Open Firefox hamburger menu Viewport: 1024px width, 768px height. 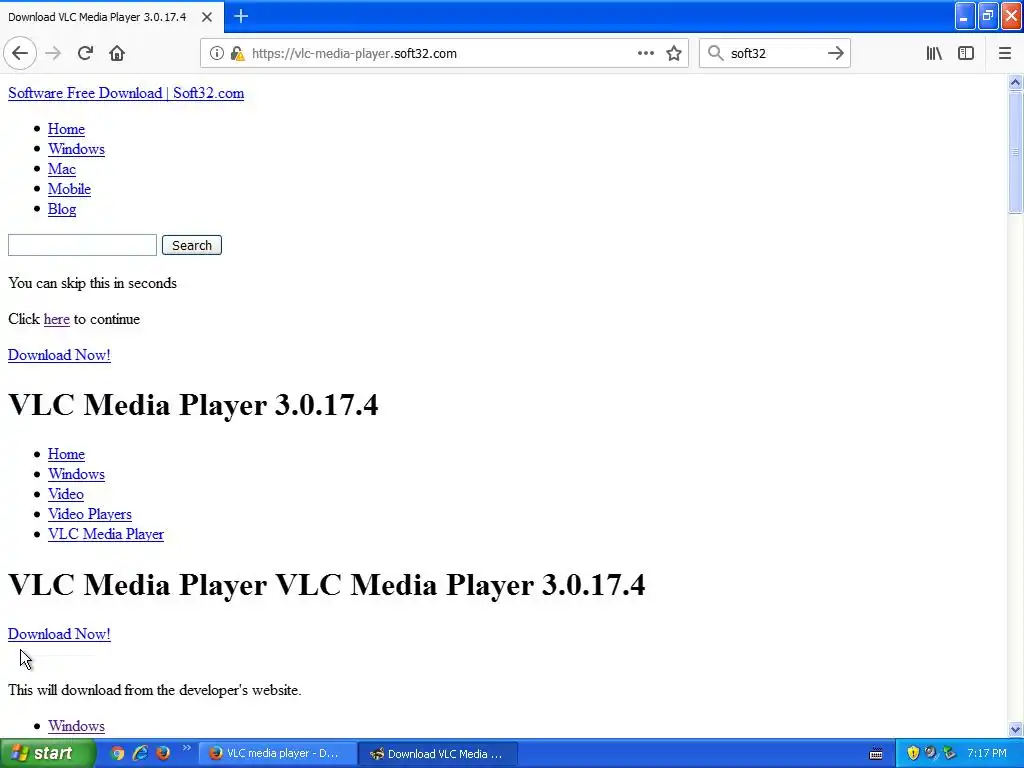click(1004, 54)
